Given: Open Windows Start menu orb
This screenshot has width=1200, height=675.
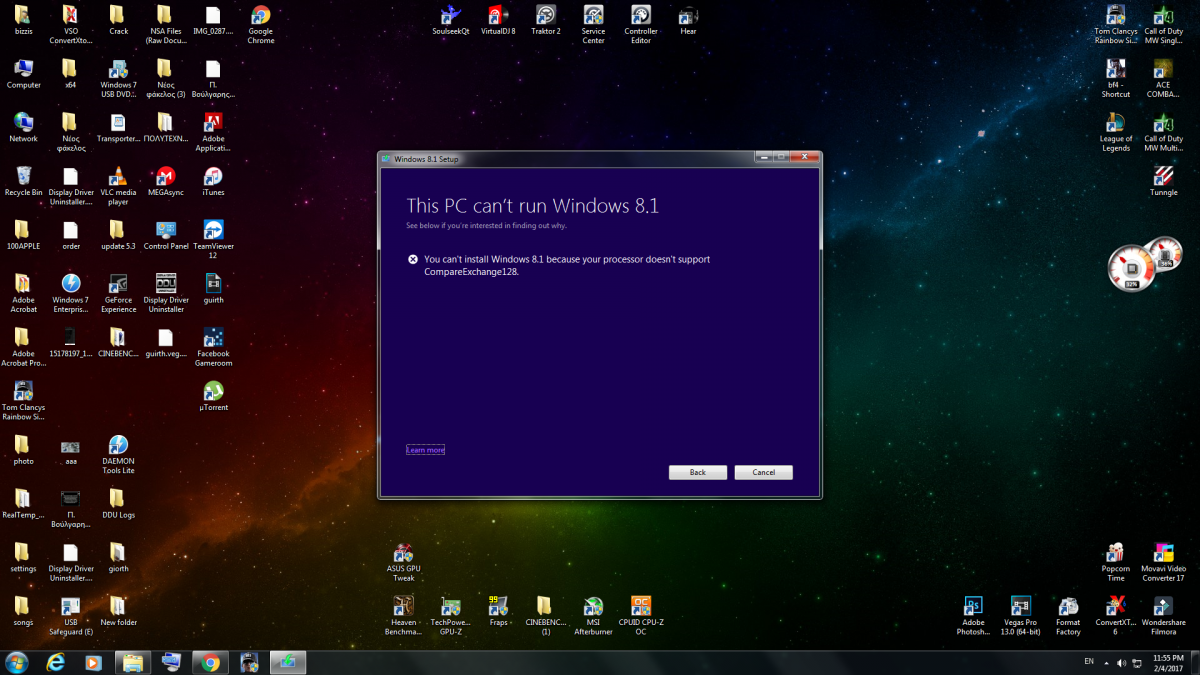Looking at the screenshot, I should tap(17, 662).
